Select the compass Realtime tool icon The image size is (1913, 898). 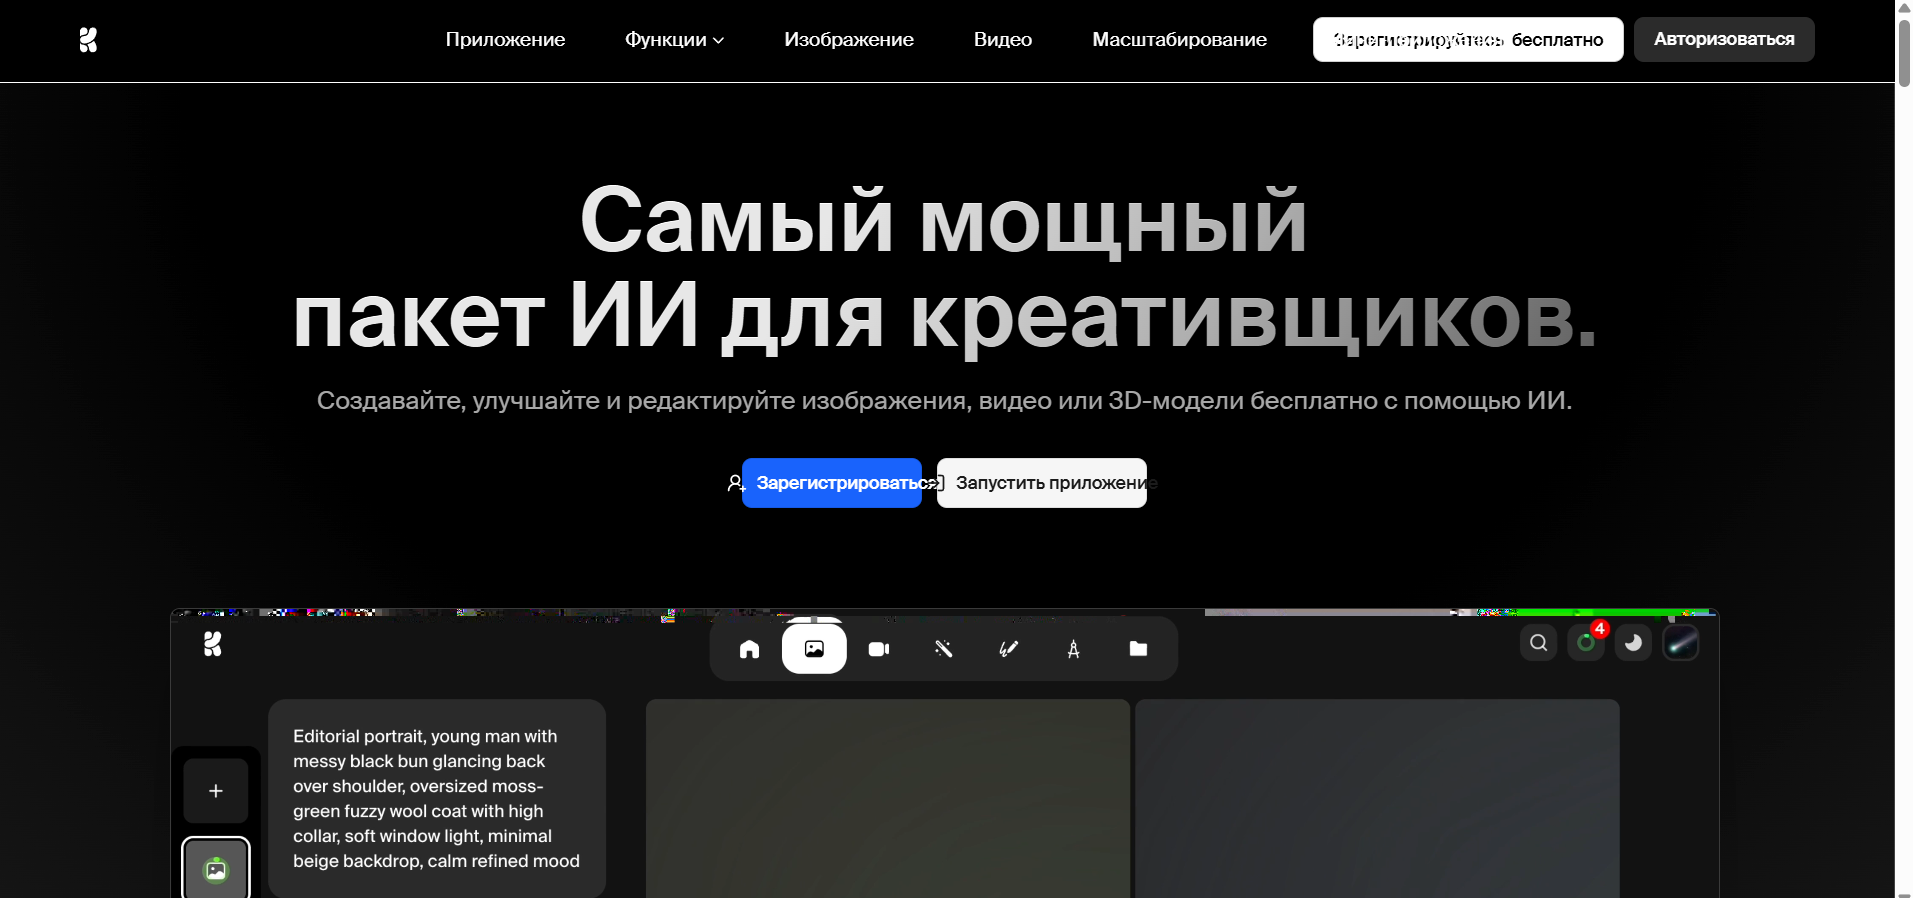(1073, 649)
